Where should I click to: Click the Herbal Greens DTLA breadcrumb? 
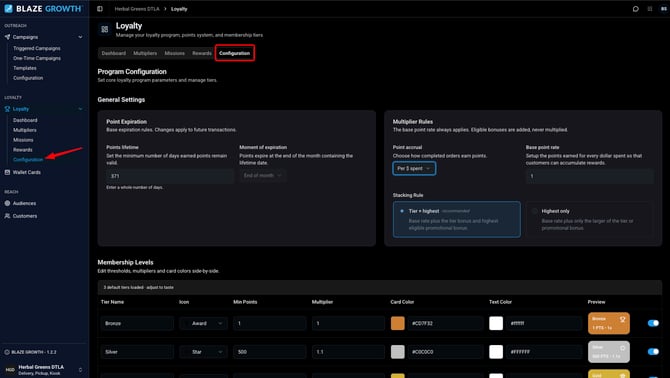click(137, 9)
